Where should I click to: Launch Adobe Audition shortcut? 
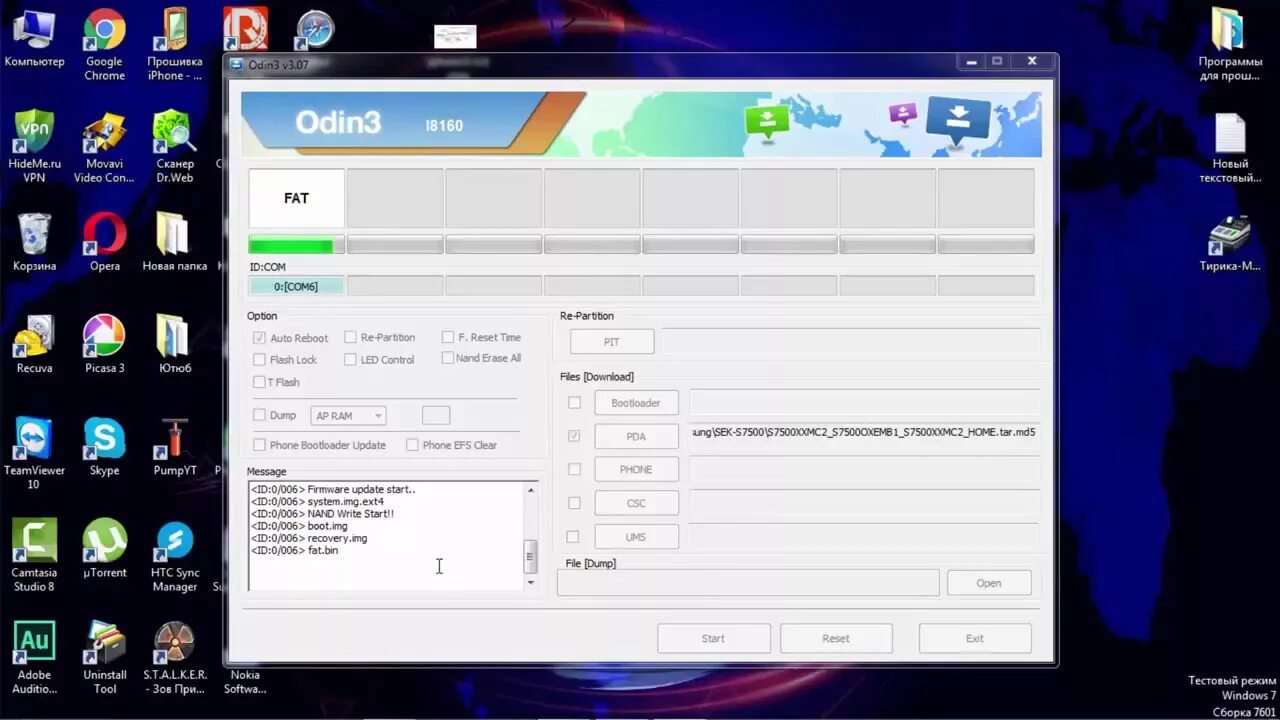(34, 657)
